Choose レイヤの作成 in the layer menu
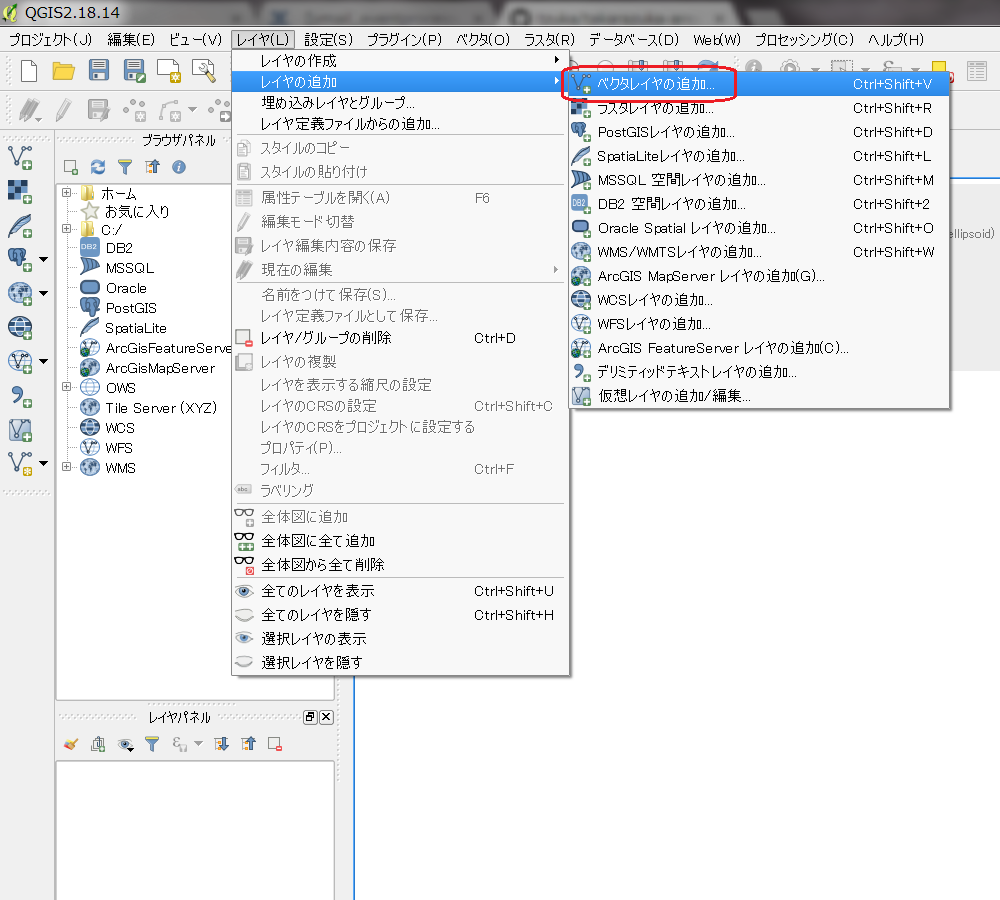This screenshot has height=900, width=1000. 400,61
